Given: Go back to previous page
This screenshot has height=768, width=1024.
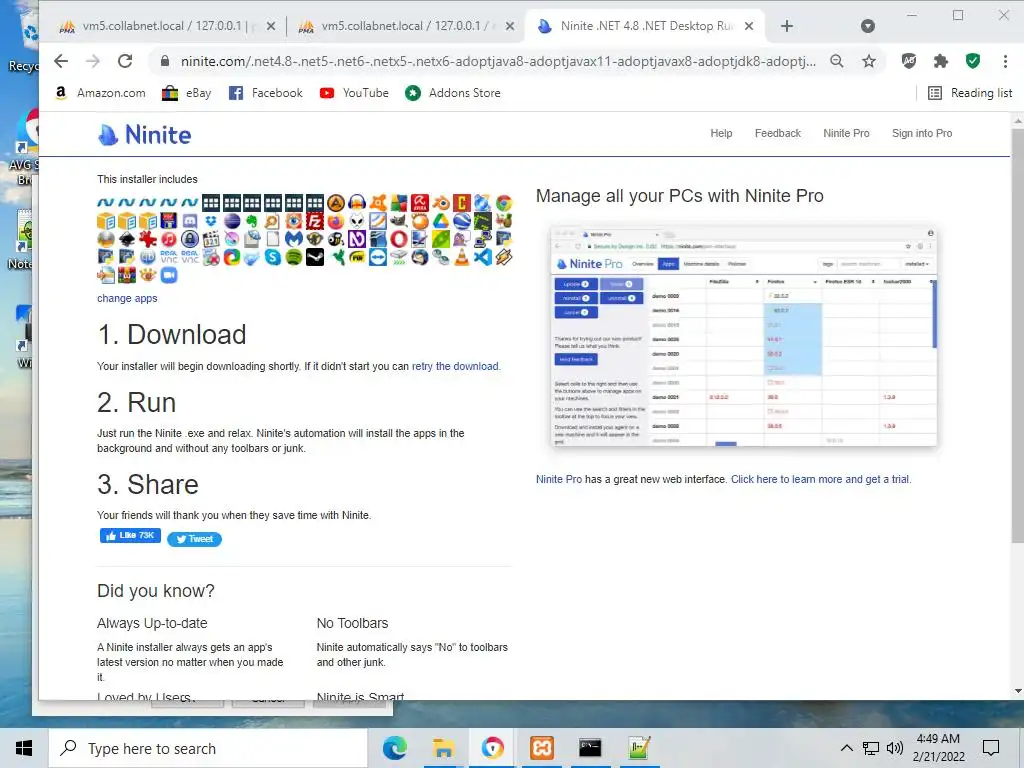Looking at the screenshot, I should [61, 61].
